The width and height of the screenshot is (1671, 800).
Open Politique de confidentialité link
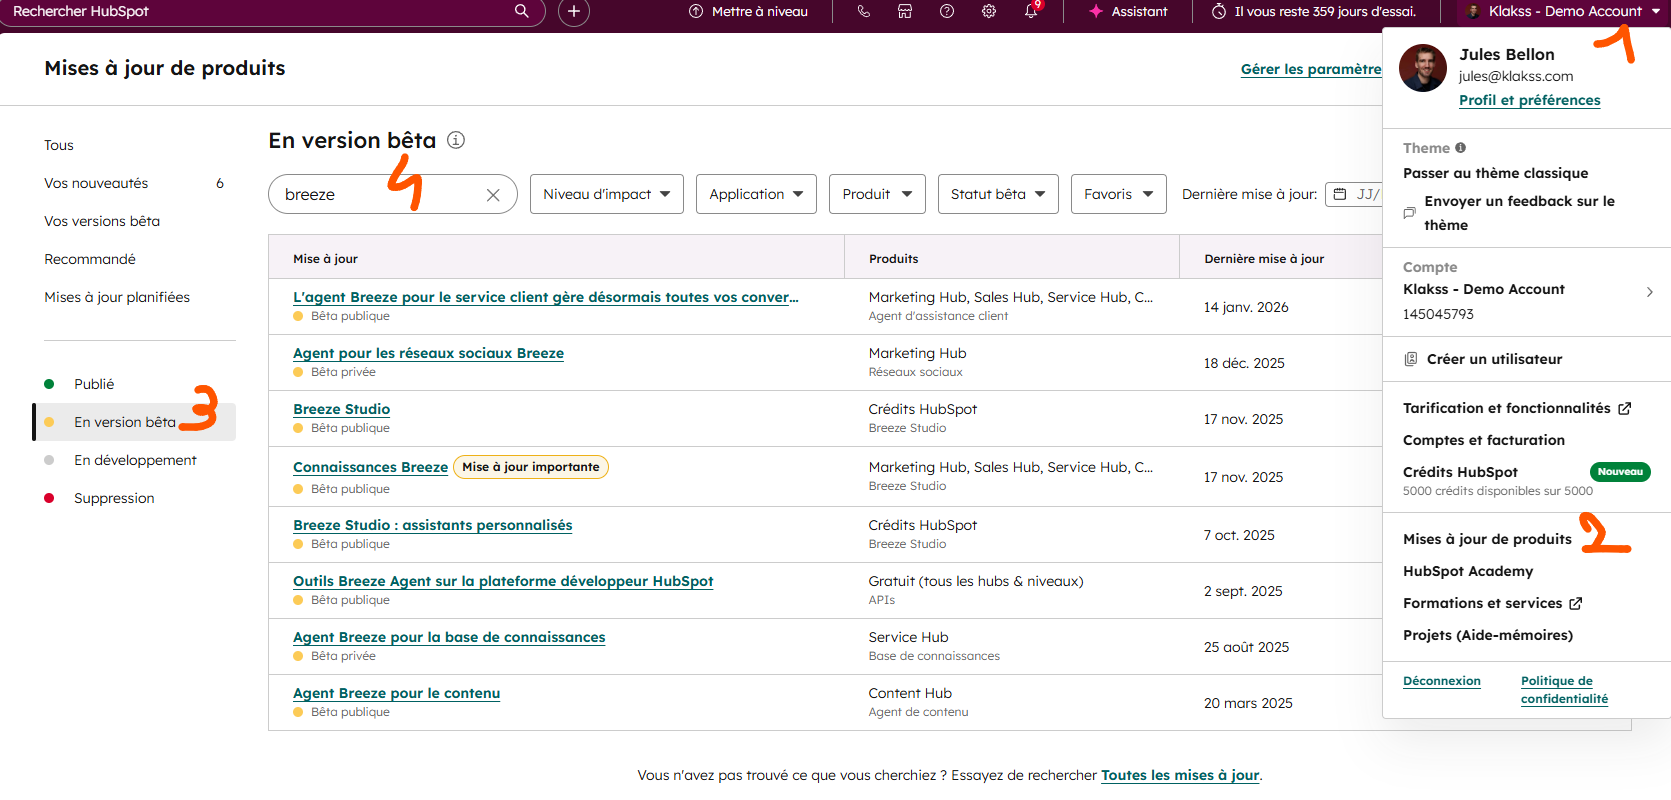1564,690
